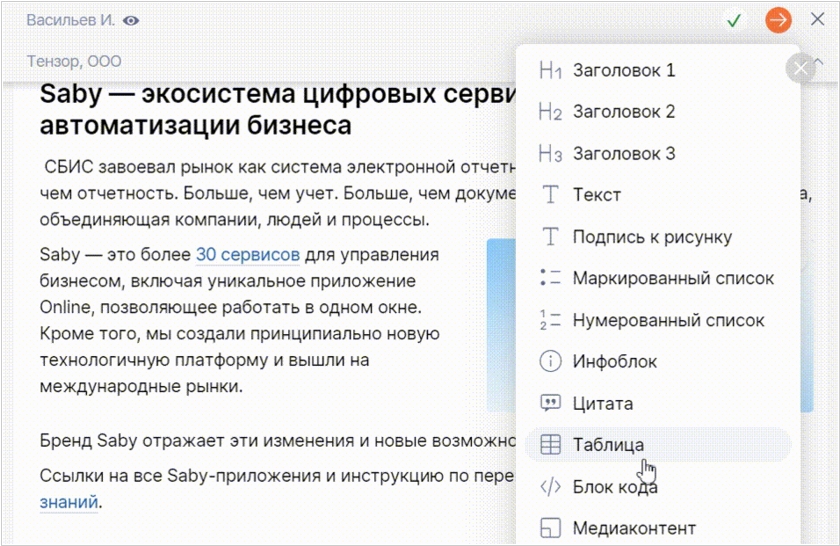Viewport: 840px width, 546px height.
Task: Click the T icon beside Подпись к рисунку
Action: point(550,236)
